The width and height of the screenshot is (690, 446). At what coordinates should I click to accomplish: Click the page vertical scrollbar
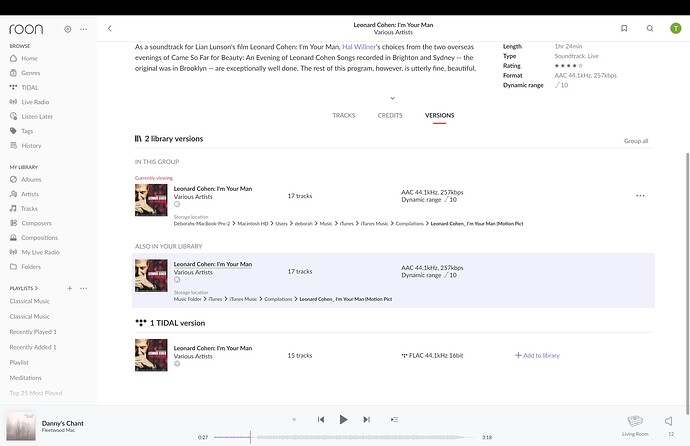pos(687,284)
